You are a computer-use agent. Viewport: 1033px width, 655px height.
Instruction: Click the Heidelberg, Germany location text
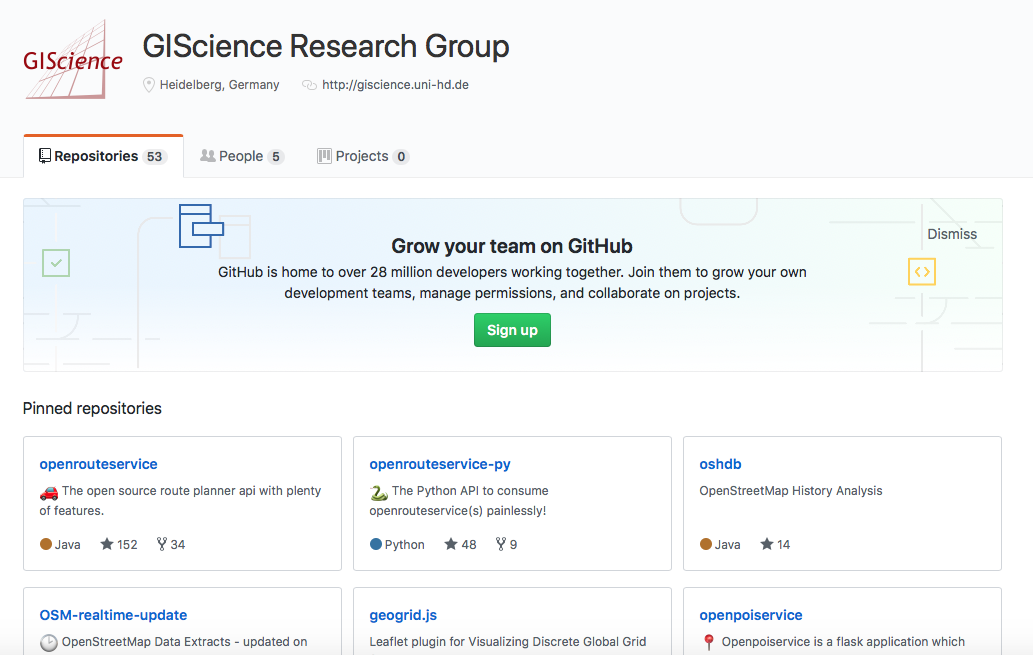click(x=219, y=85)
